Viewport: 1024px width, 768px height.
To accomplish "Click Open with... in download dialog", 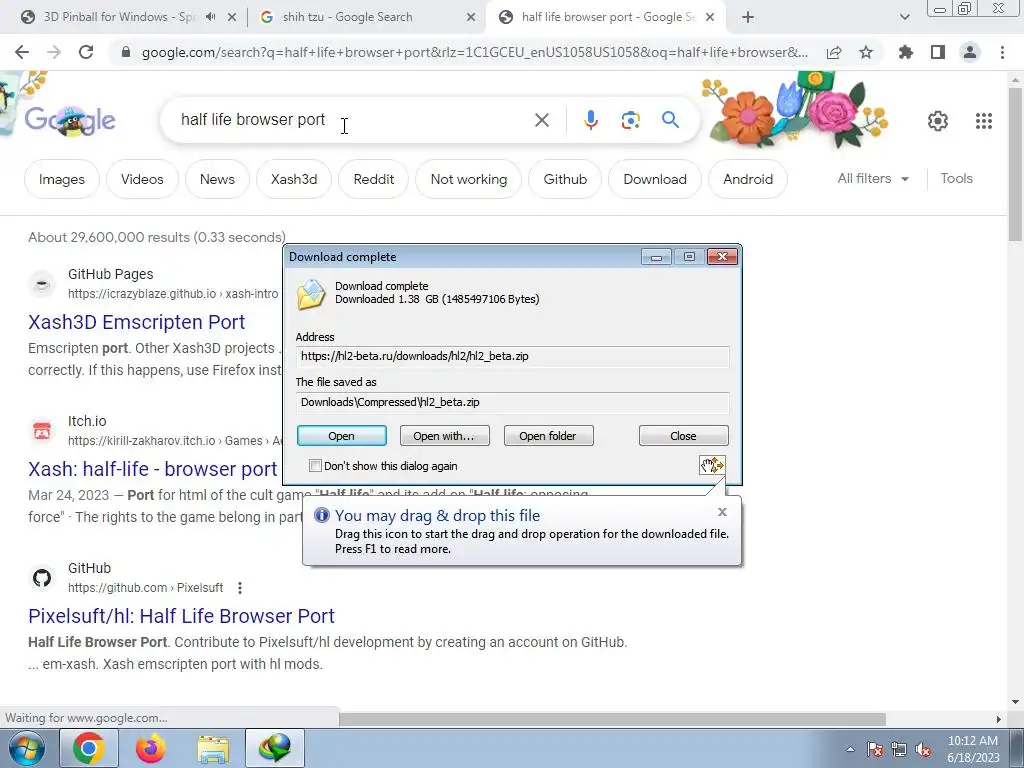I will pos(444,436).
